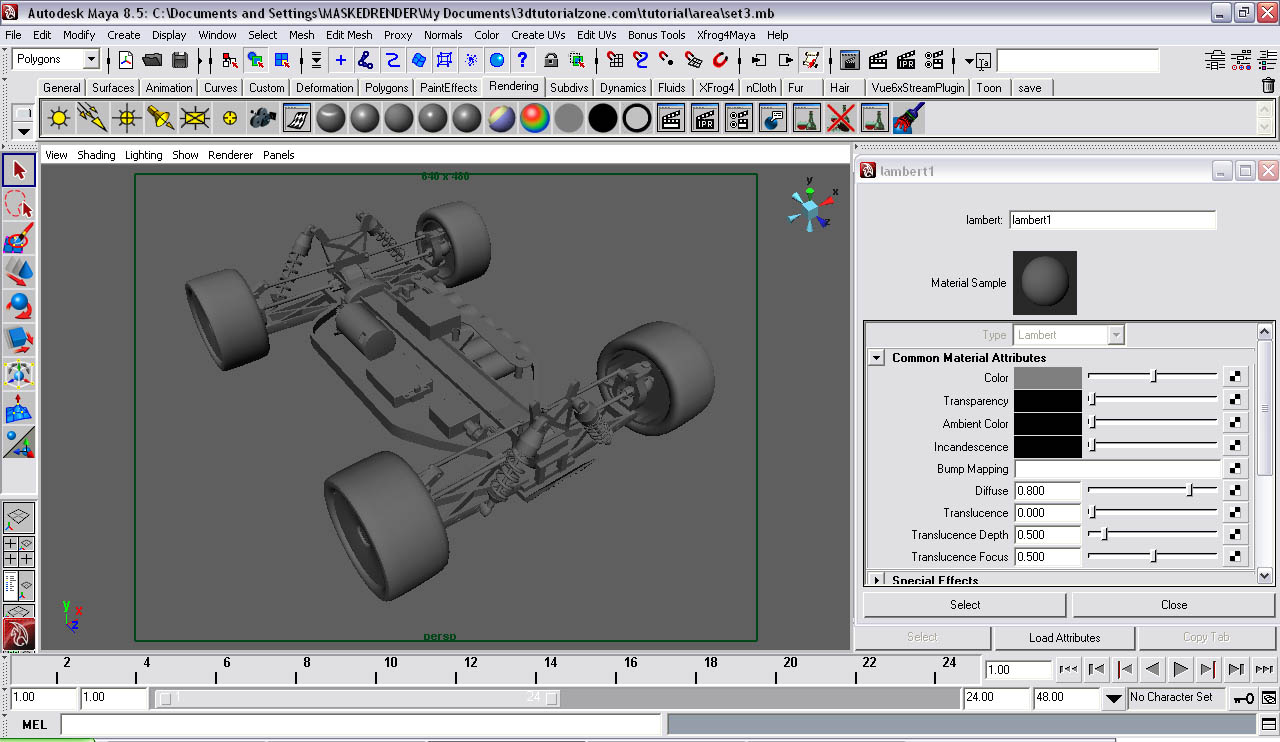
Task: Click the single perspective view layout icon
Action: click(x=19, y=518)
